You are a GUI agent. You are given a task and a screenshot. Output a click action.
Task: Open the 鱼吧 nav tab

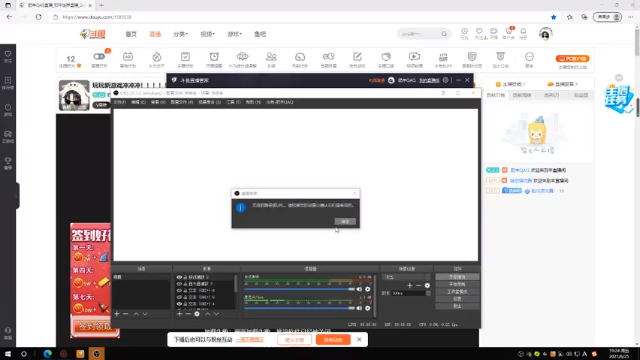(x=260, y=34)
